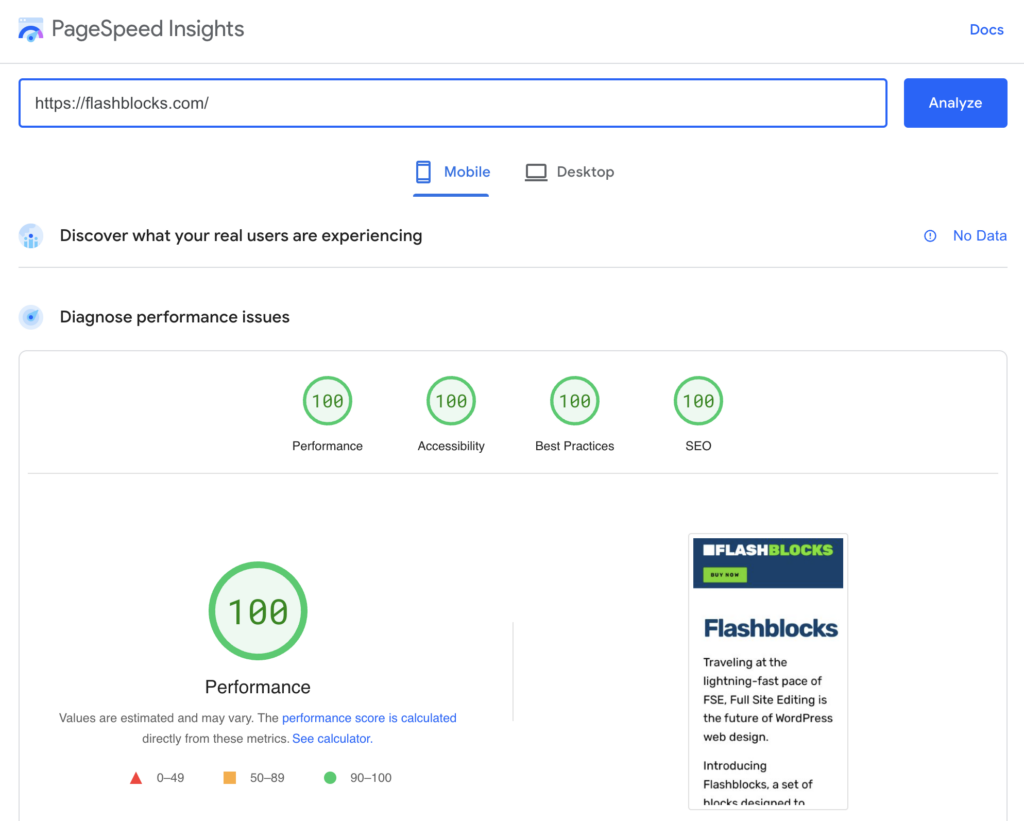
Task: Click the SEO label
Action: 698,446
